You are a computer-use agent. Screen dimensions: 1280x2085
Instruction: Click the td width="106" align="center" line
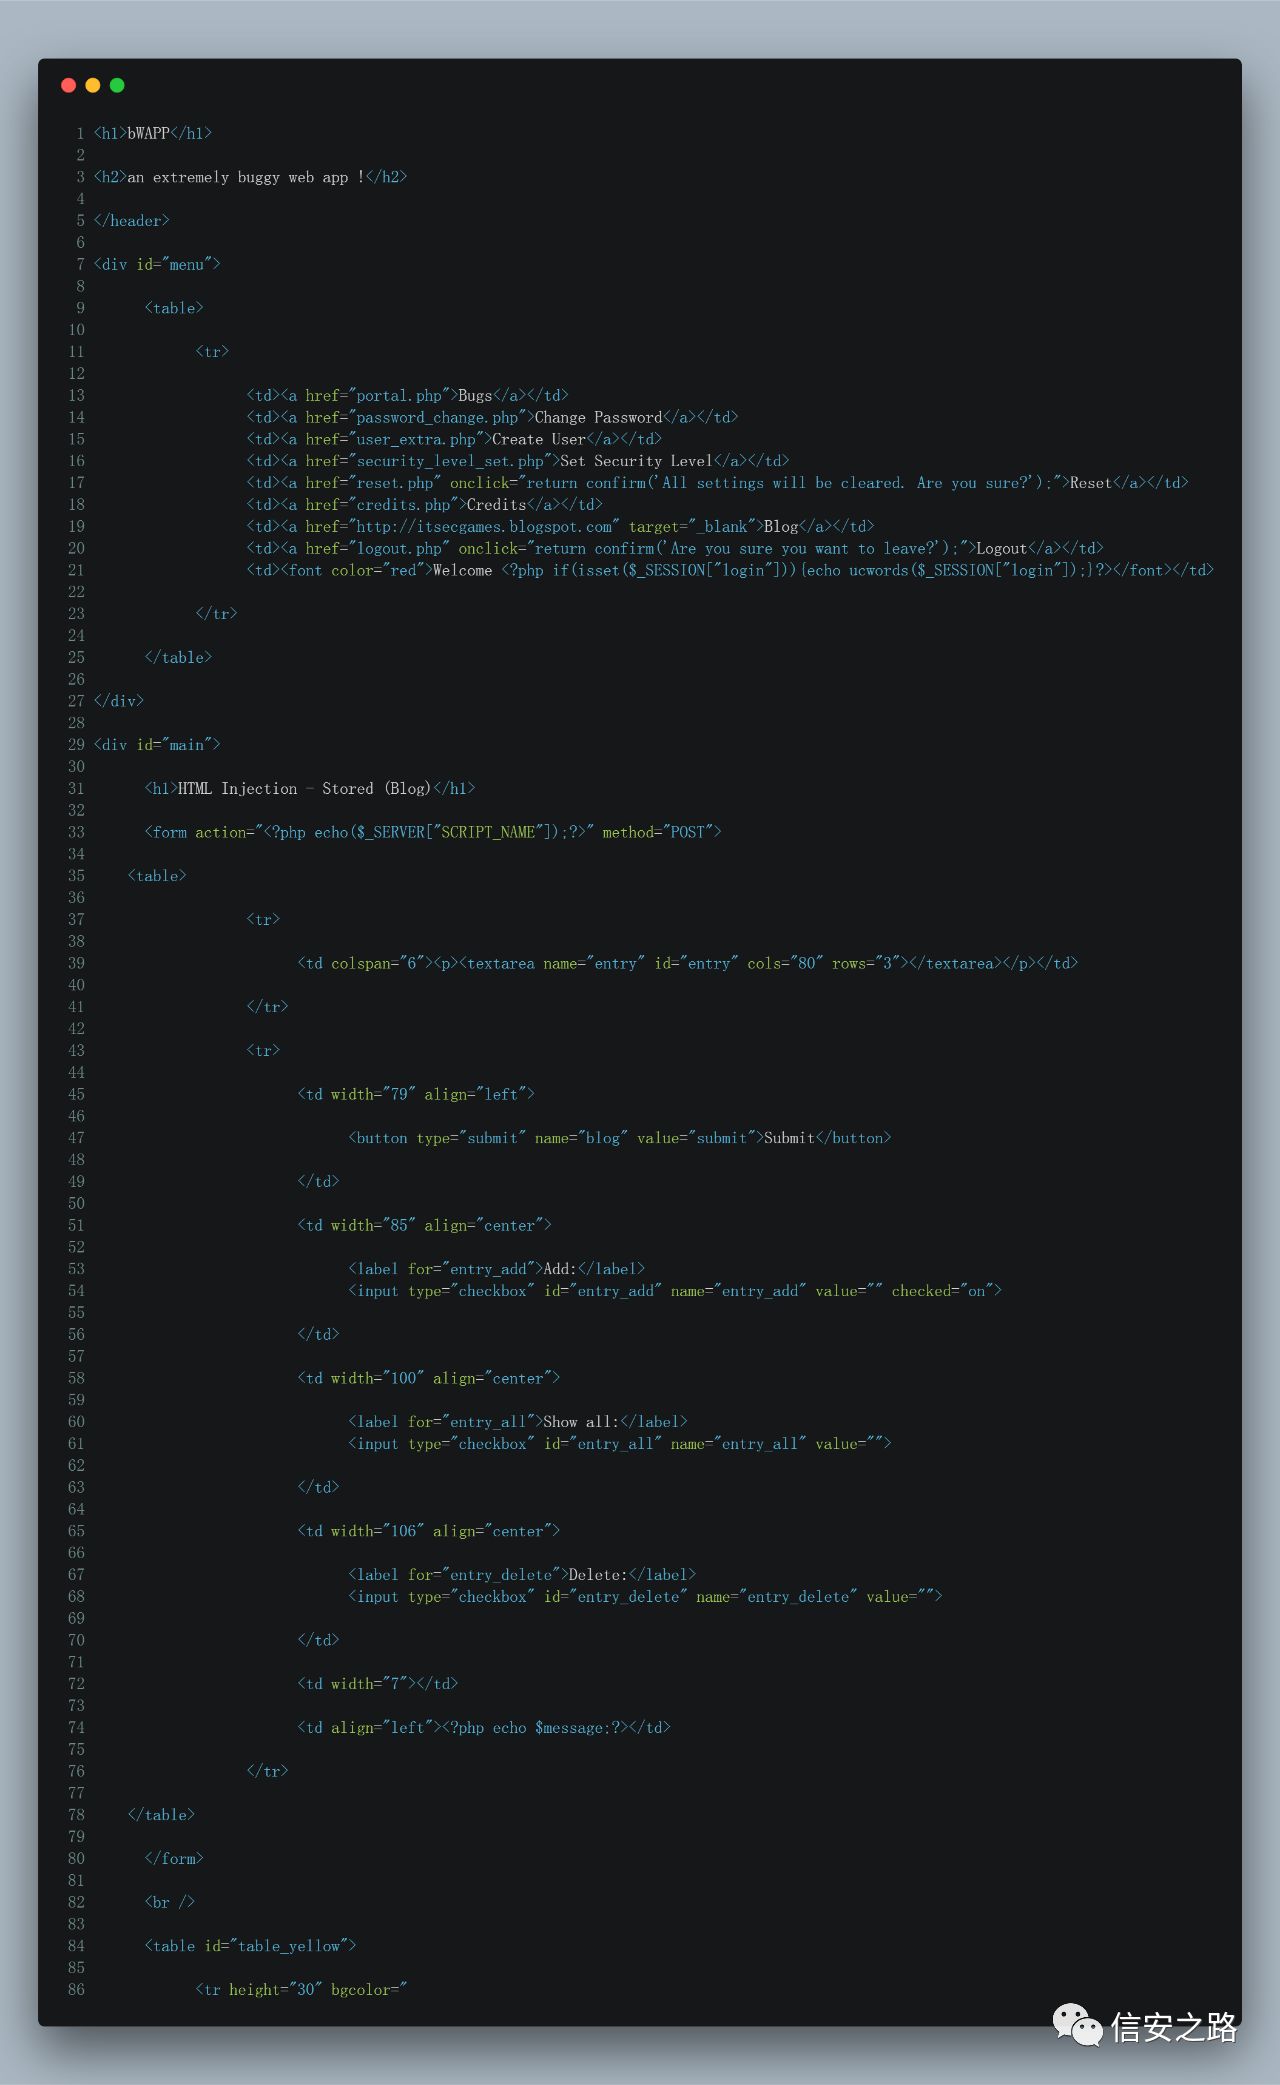(429, 1531)
